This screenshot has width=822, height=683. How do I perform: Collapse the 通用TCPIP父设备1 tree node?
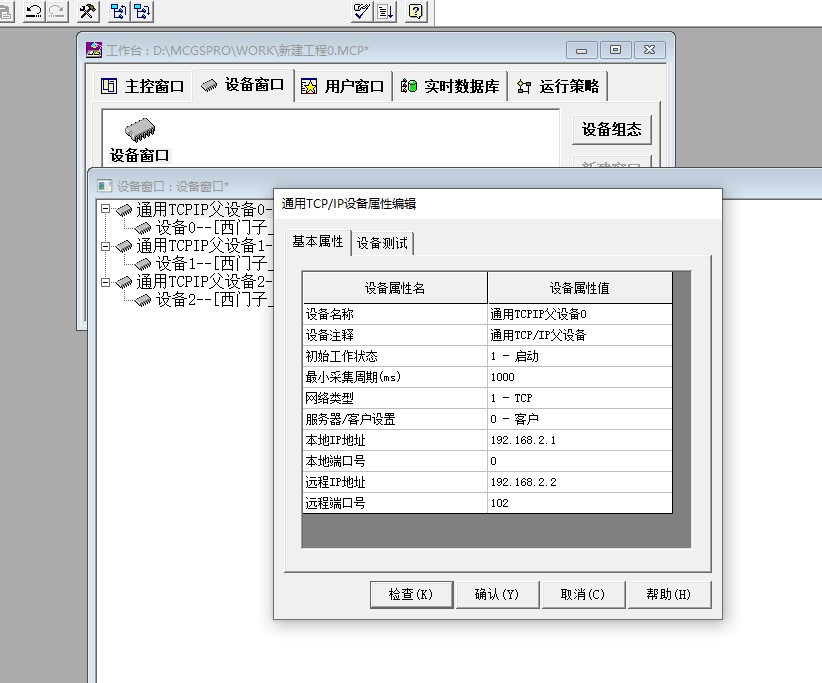[x=105, y=246]
